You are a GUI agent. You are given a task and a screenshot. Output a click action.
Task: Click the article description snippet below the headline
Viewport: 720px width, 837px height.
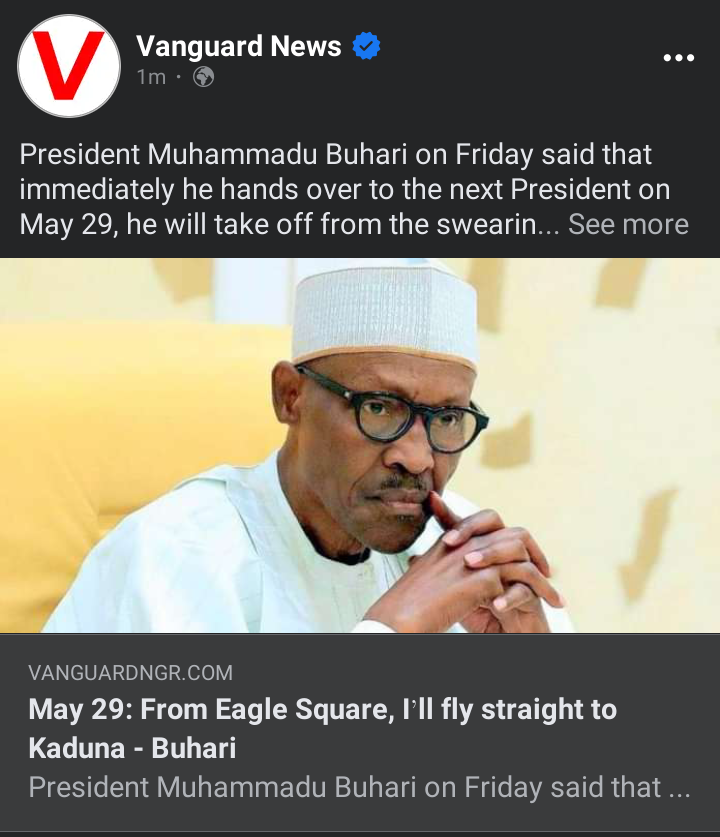tap(359, 787)
